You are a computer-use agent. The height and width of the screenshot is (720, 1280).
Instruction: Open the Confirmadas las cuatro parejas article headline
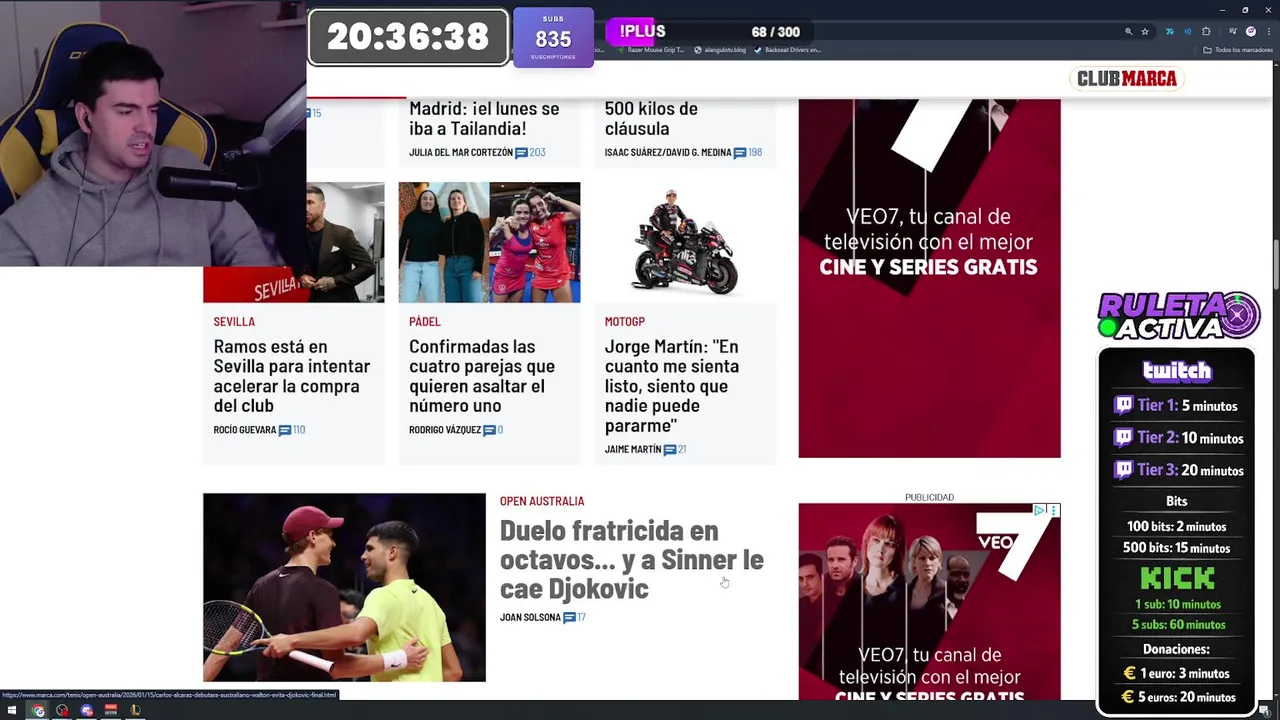pyautogui.click(x=482, y=376)
